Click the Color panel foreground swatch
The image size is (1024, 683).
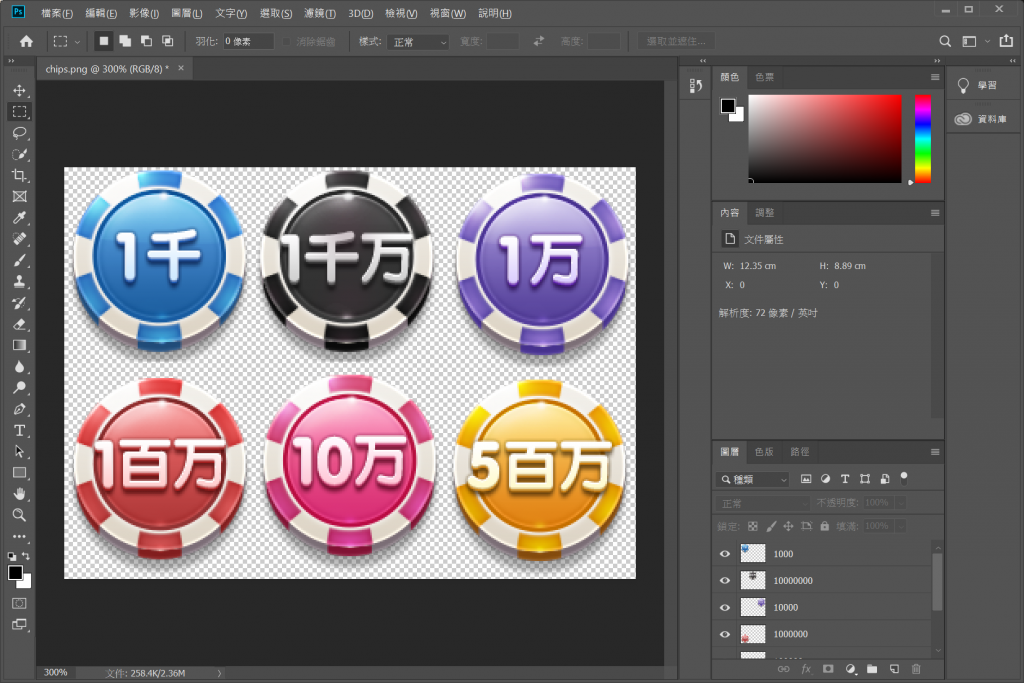[x=728, y=106]
